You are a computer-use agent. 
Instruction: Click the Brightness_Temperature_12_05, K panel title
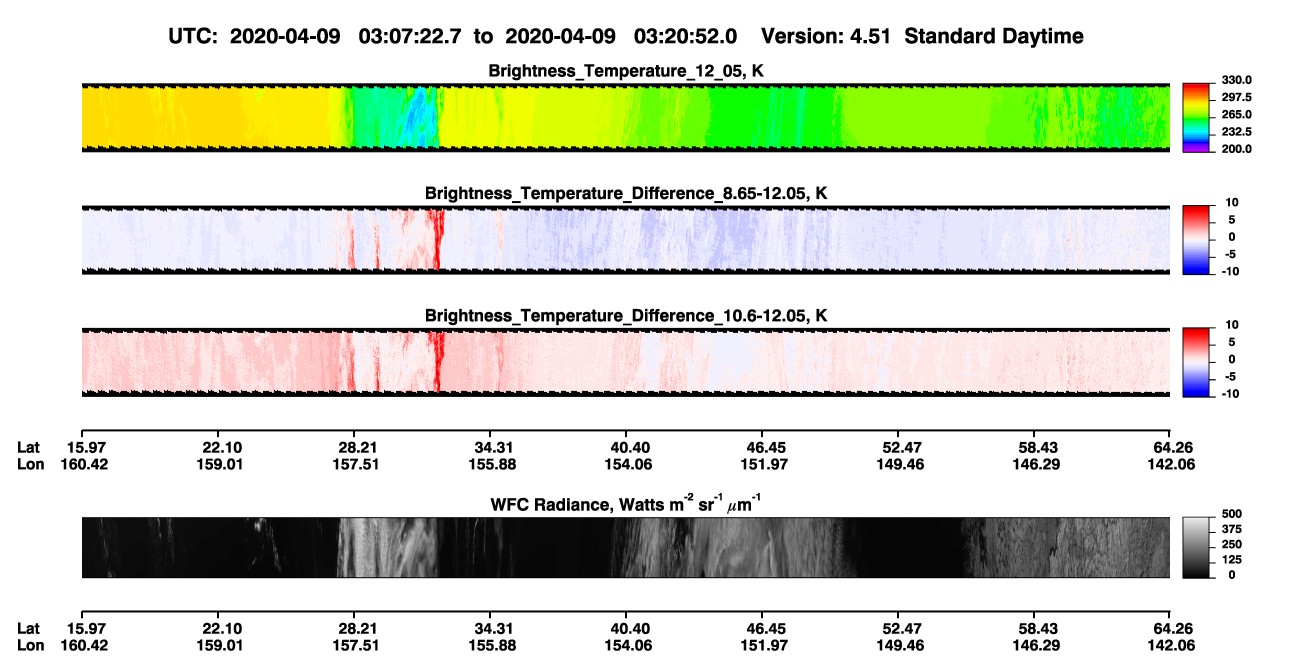click(x=626, y=71)
